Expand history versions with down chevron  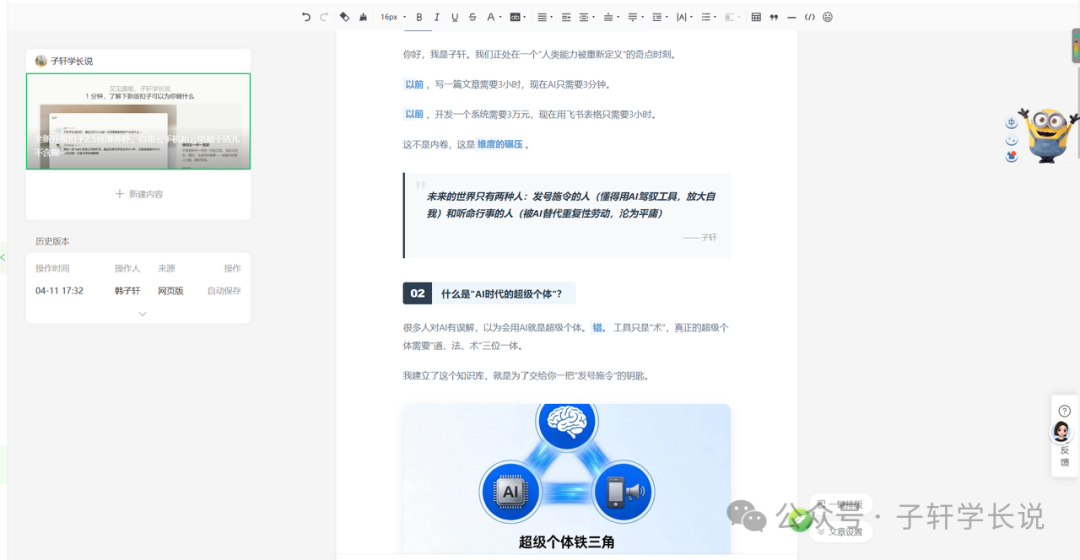(143, 314)
